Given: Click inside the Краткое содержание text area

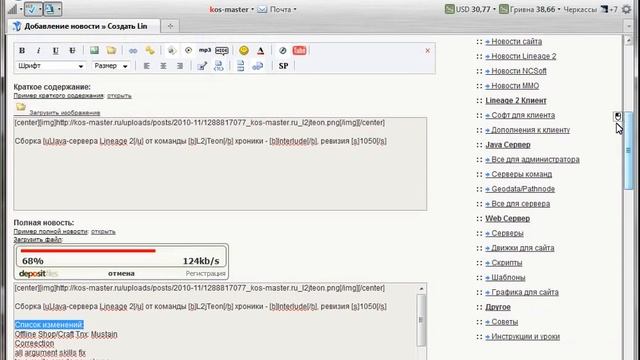Looking at the screenshot, I should pyautogui.click(x=220, y=164).
